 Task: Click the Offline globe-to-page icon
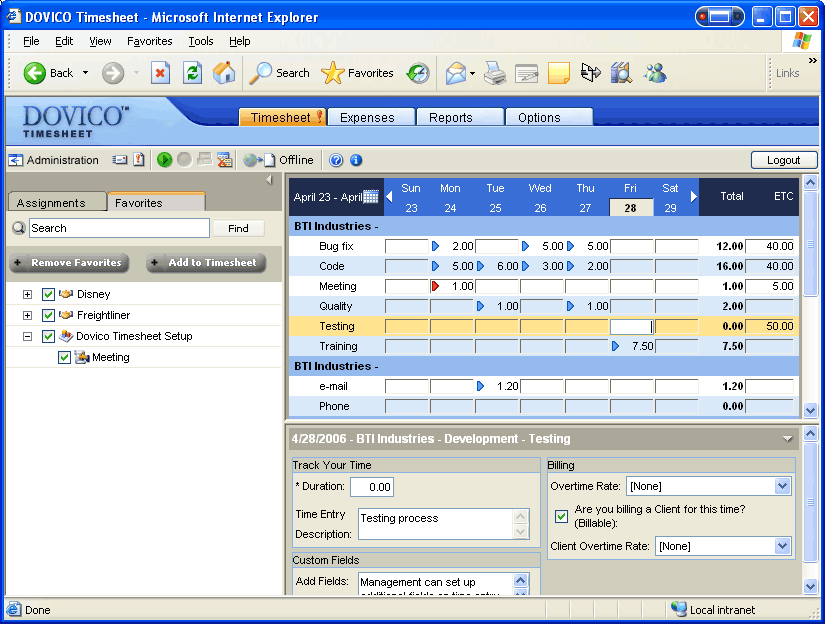coord(259,160)
